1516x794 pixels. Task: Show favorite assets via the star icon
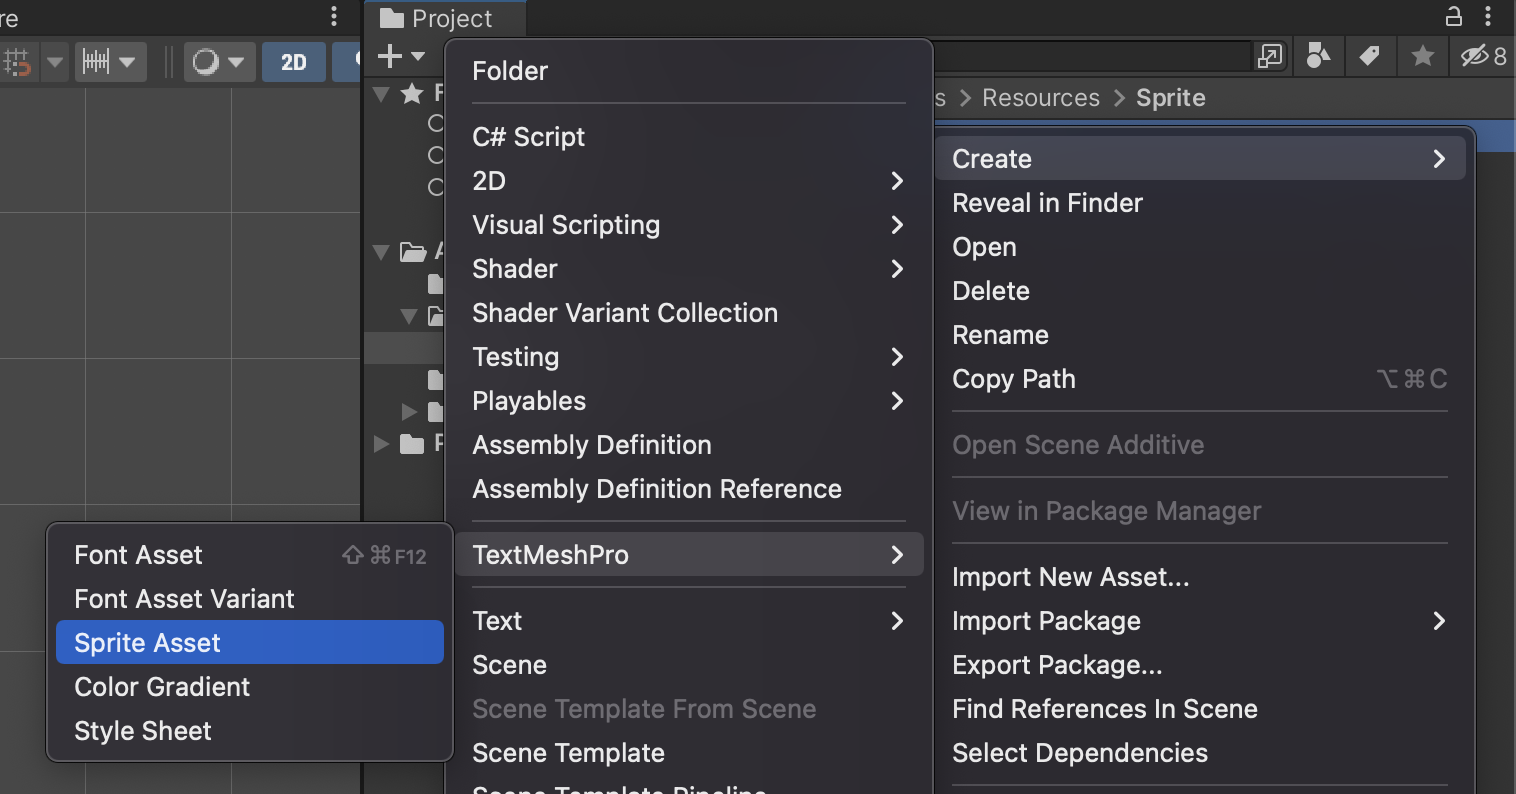coord(1421,56)
